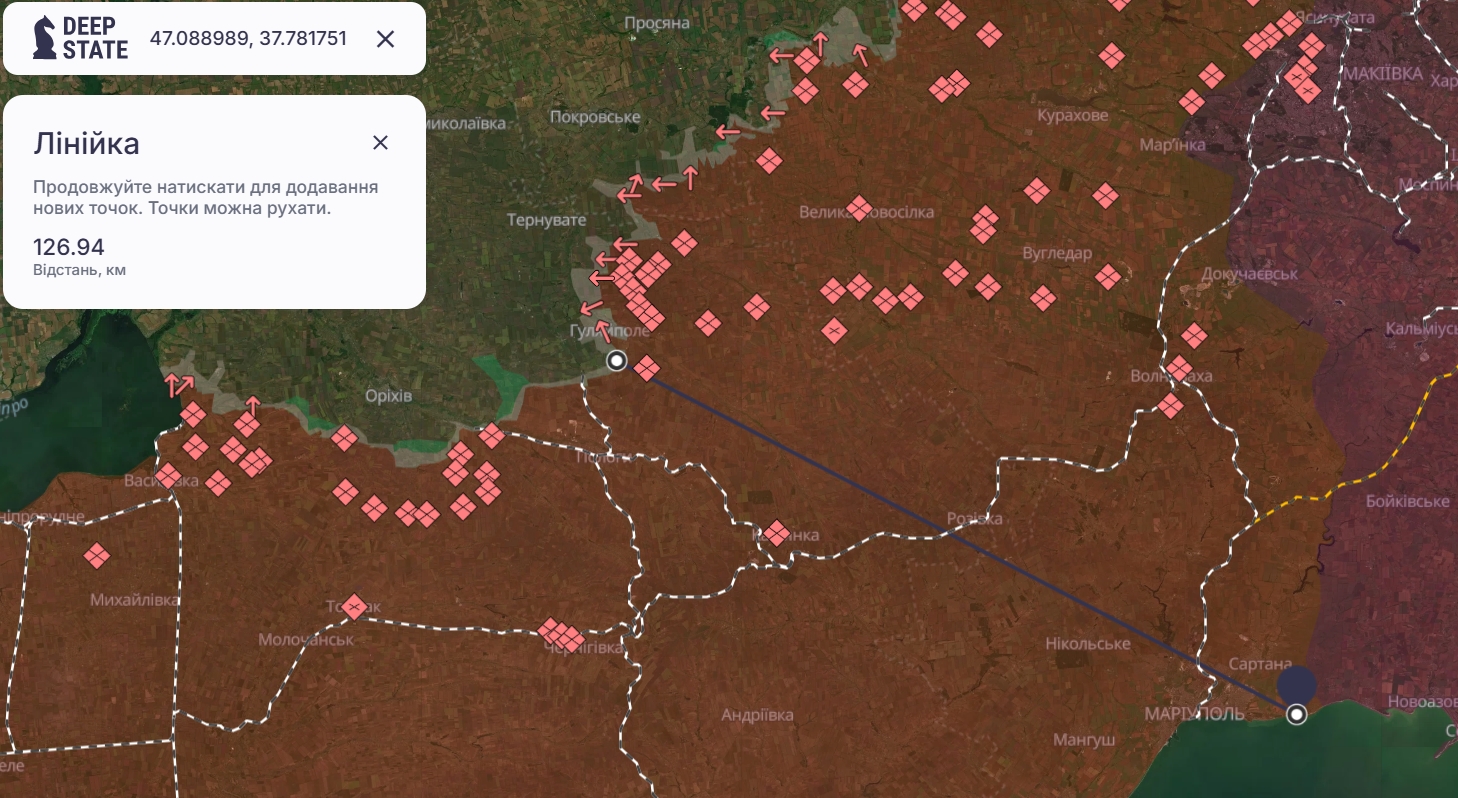Select the upward arrows marker near Васильевка area

pos(179,383)
